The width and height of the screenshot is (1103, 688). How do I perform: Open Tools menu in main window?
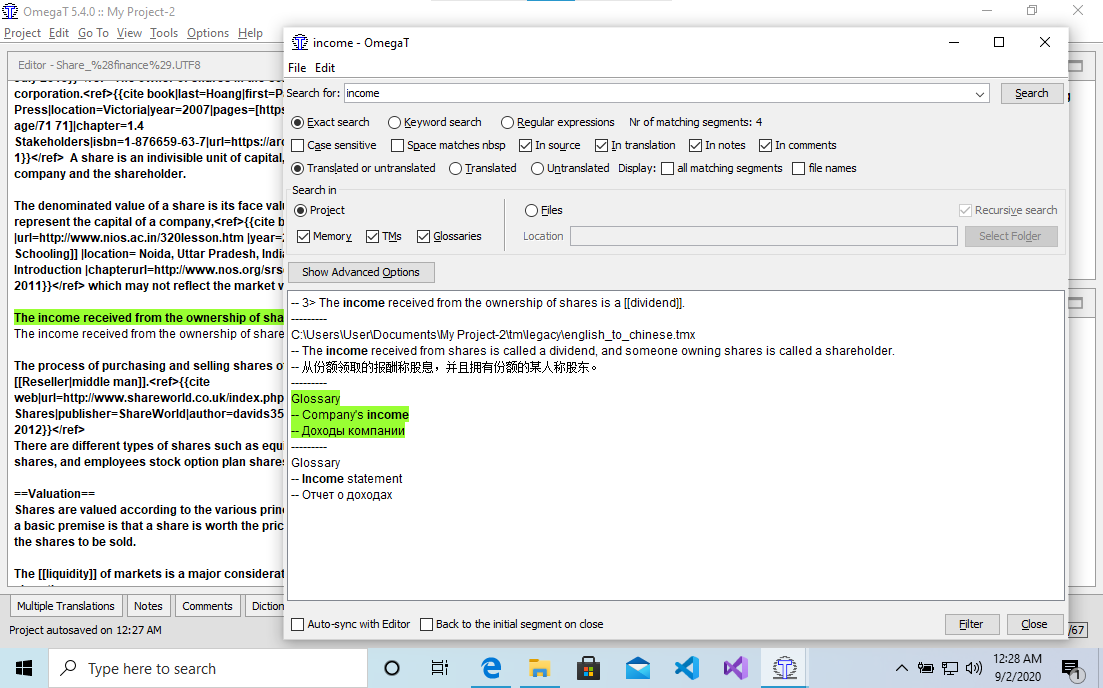pos(164,33)
